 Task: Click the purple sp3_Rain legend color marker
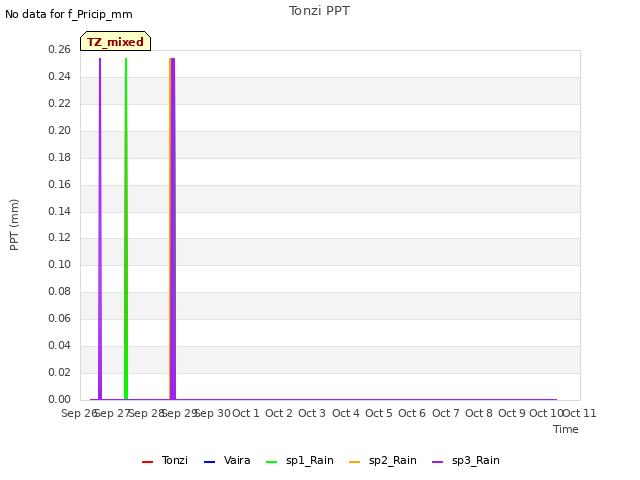pos(438,462)
